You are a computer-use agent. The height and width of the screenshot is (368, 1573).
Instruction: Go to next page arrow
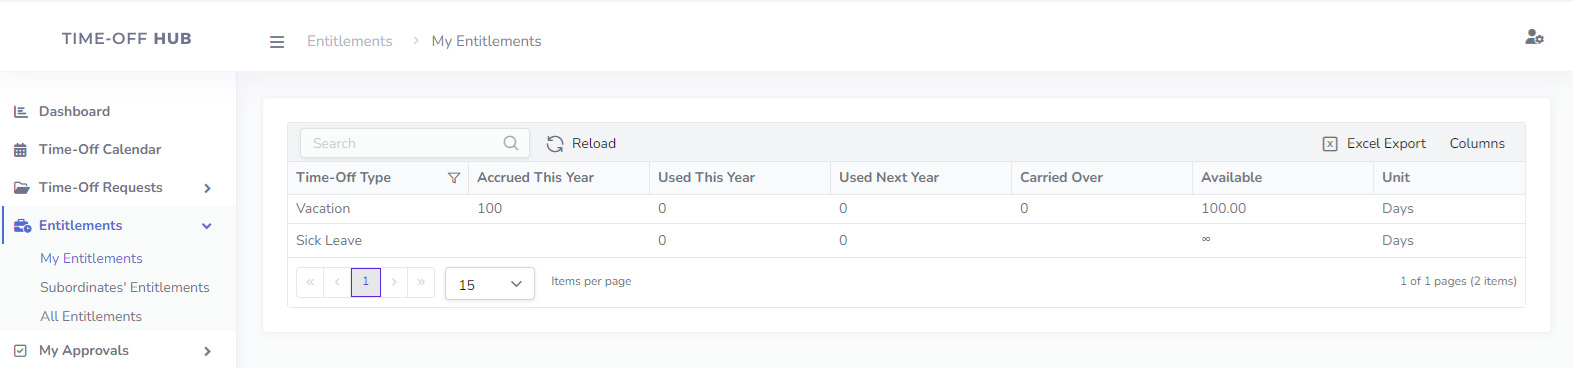[x=394, y=282]
